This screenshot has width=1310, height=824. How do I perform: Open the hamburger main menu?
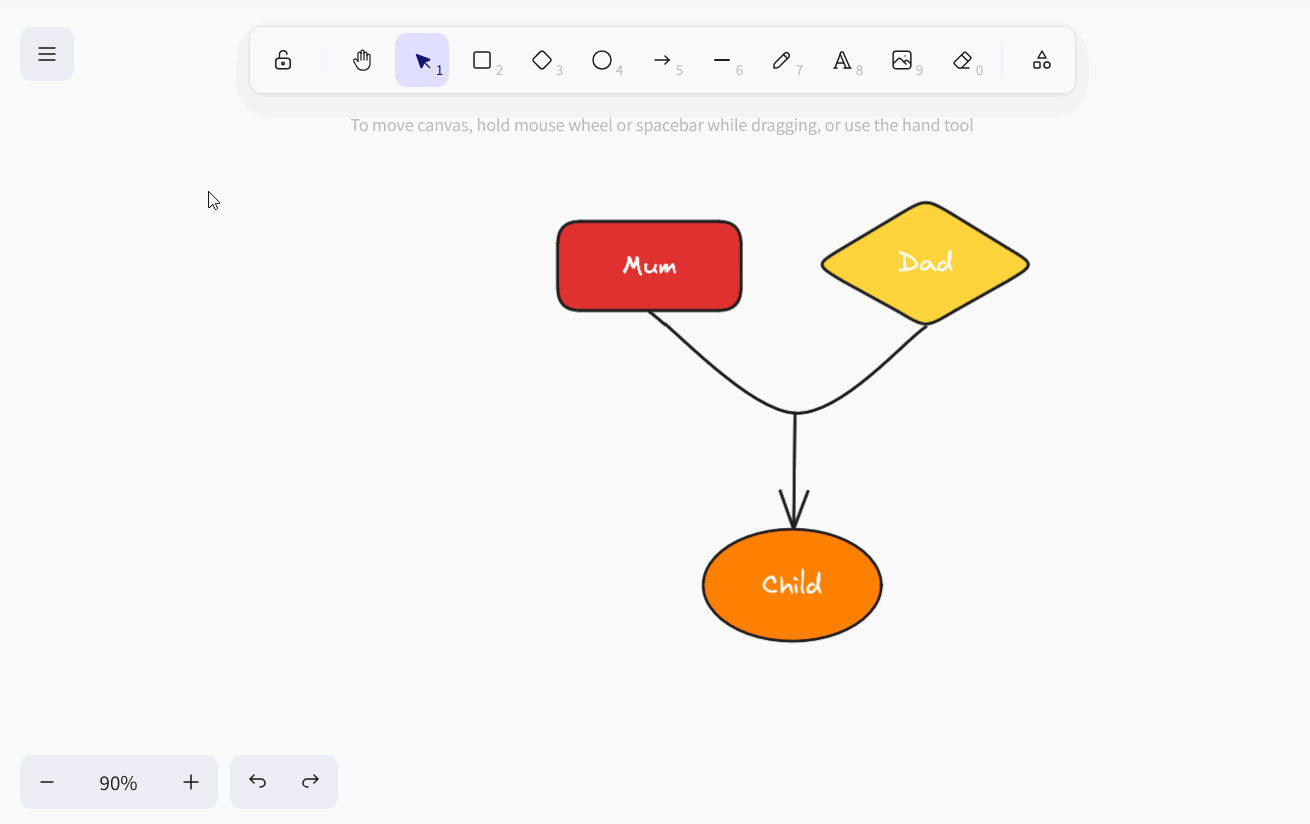coord(47,54)
